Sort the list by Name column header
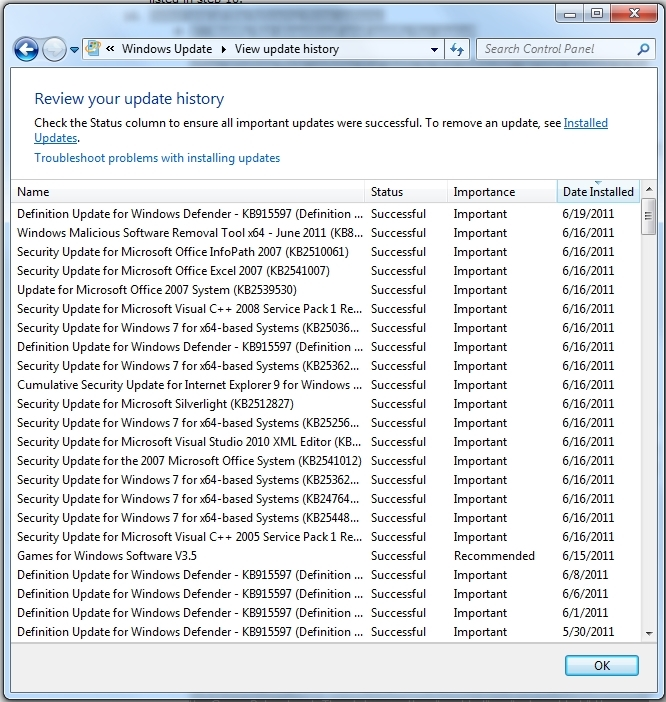 188,192
